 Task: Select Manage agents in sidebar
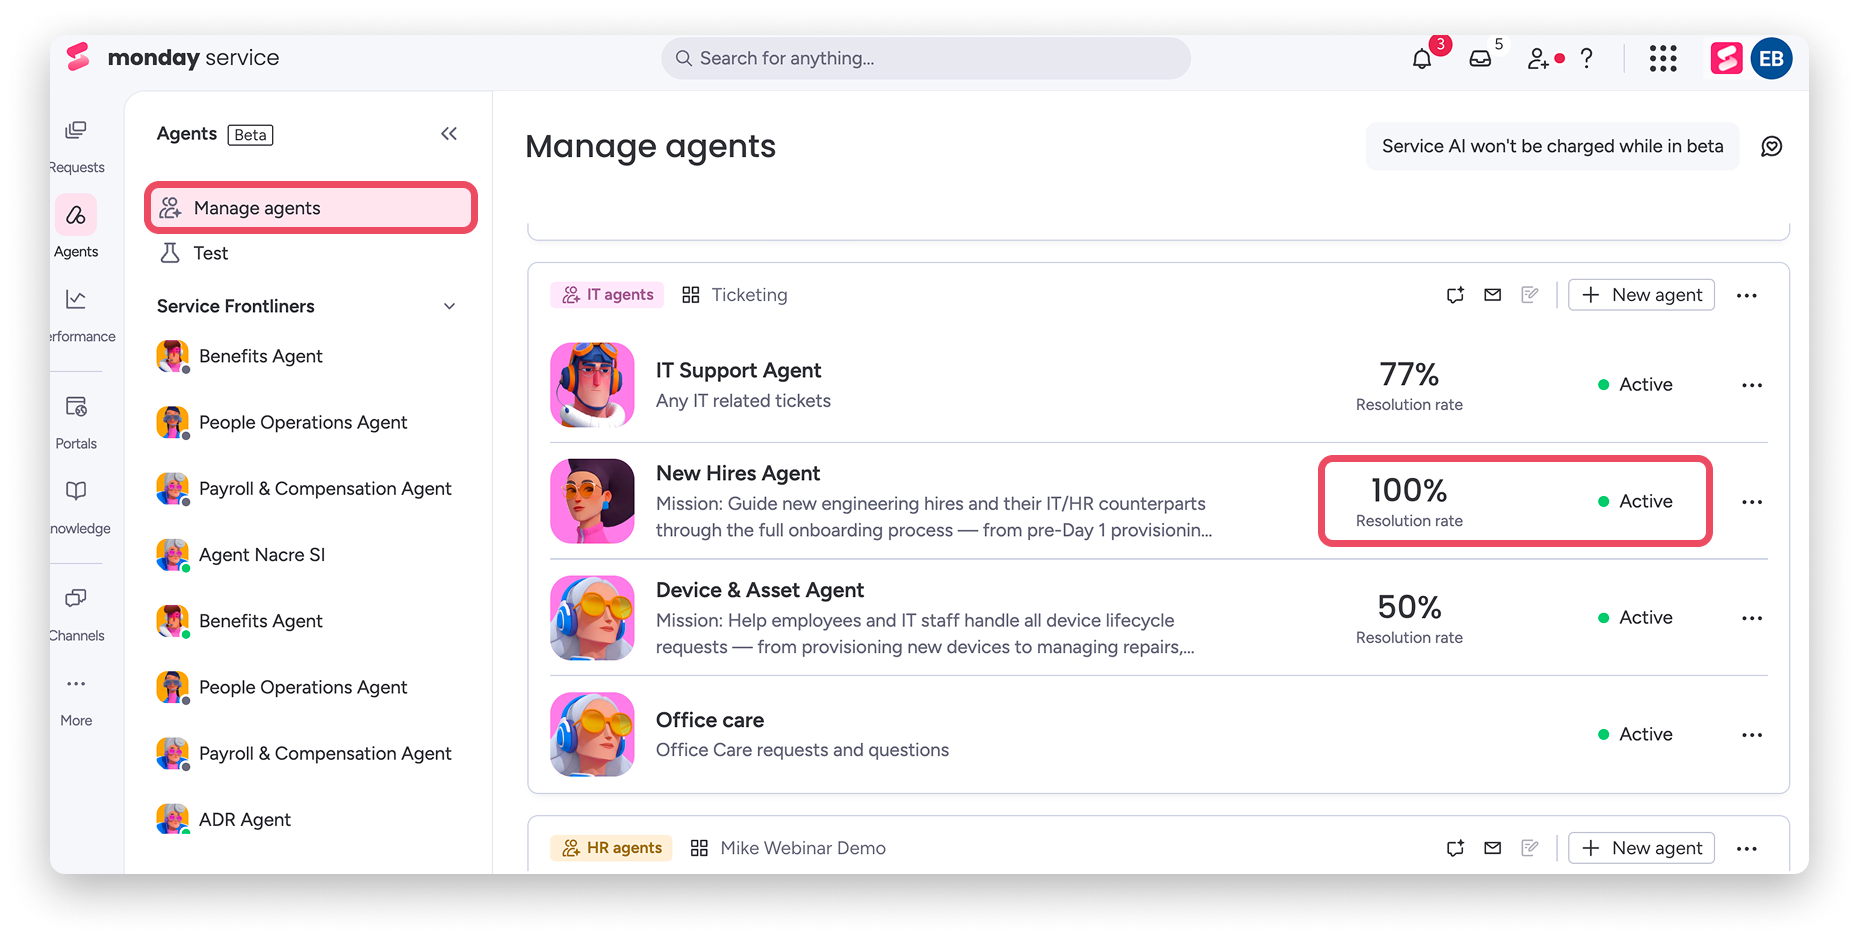click(x=311, y=208)
